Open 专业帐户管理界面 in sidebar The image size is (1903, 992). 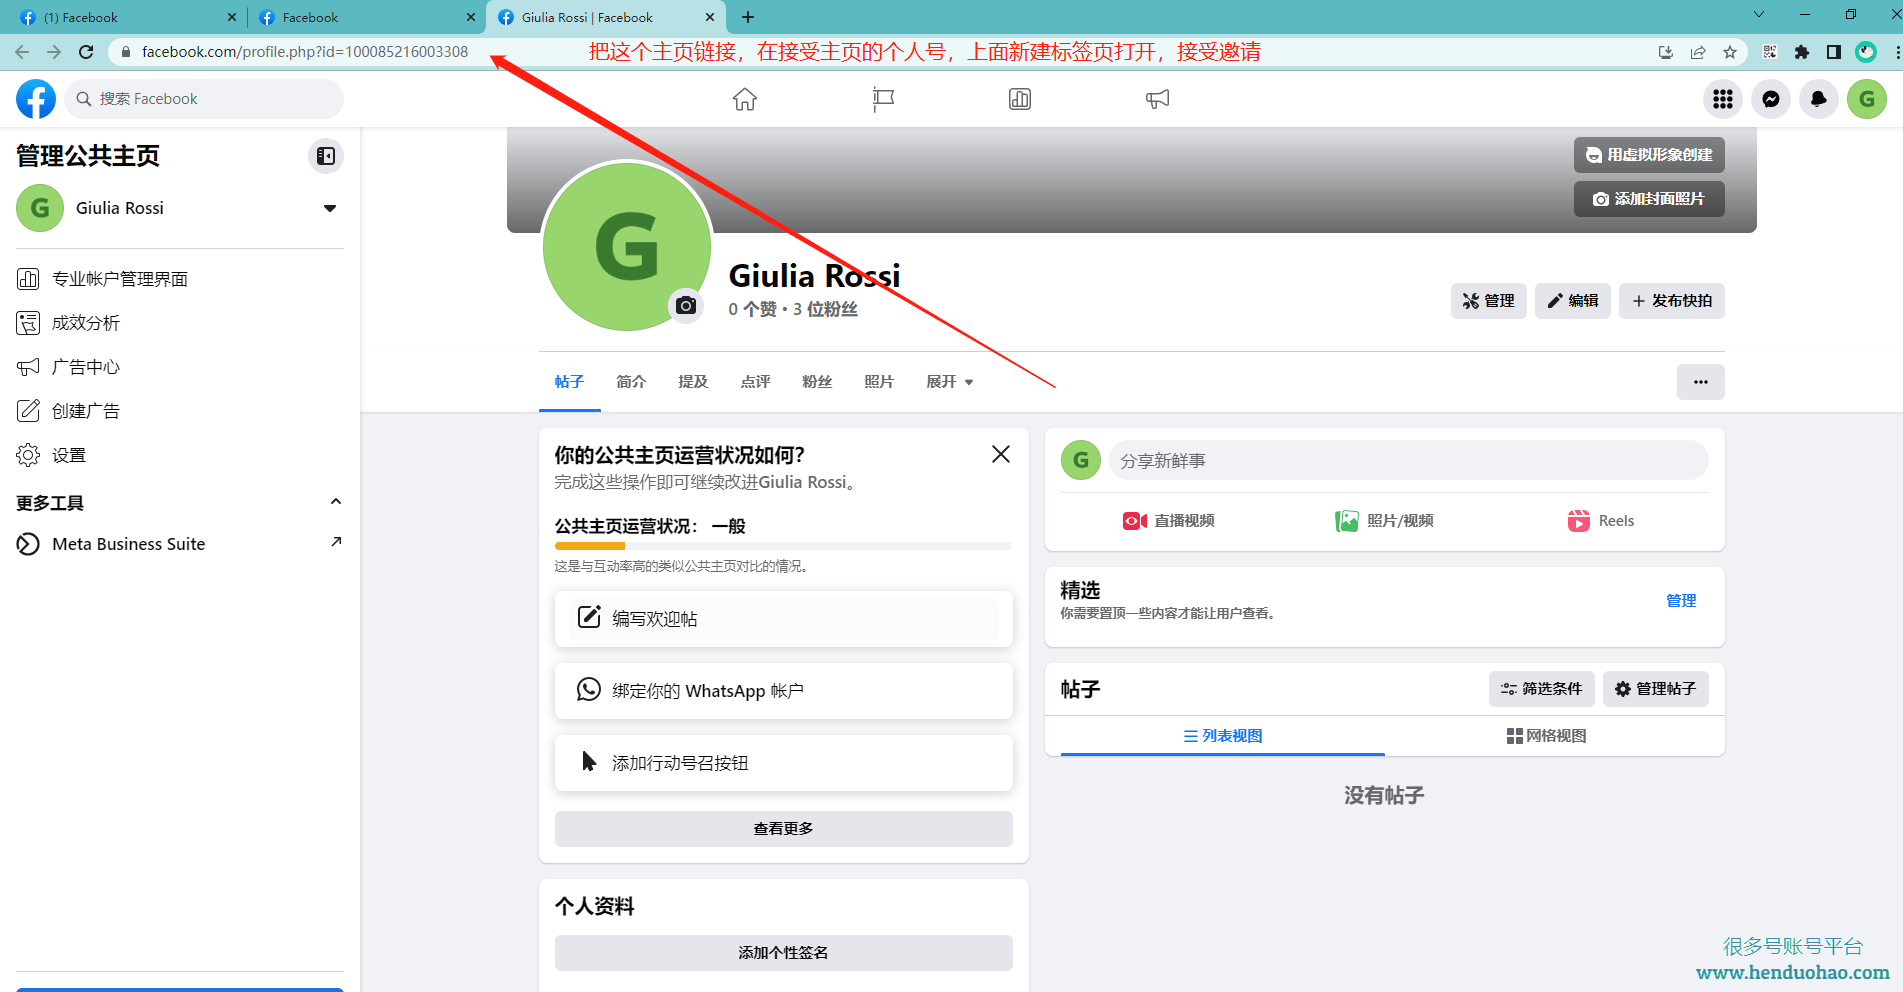(x=180, y=279)
